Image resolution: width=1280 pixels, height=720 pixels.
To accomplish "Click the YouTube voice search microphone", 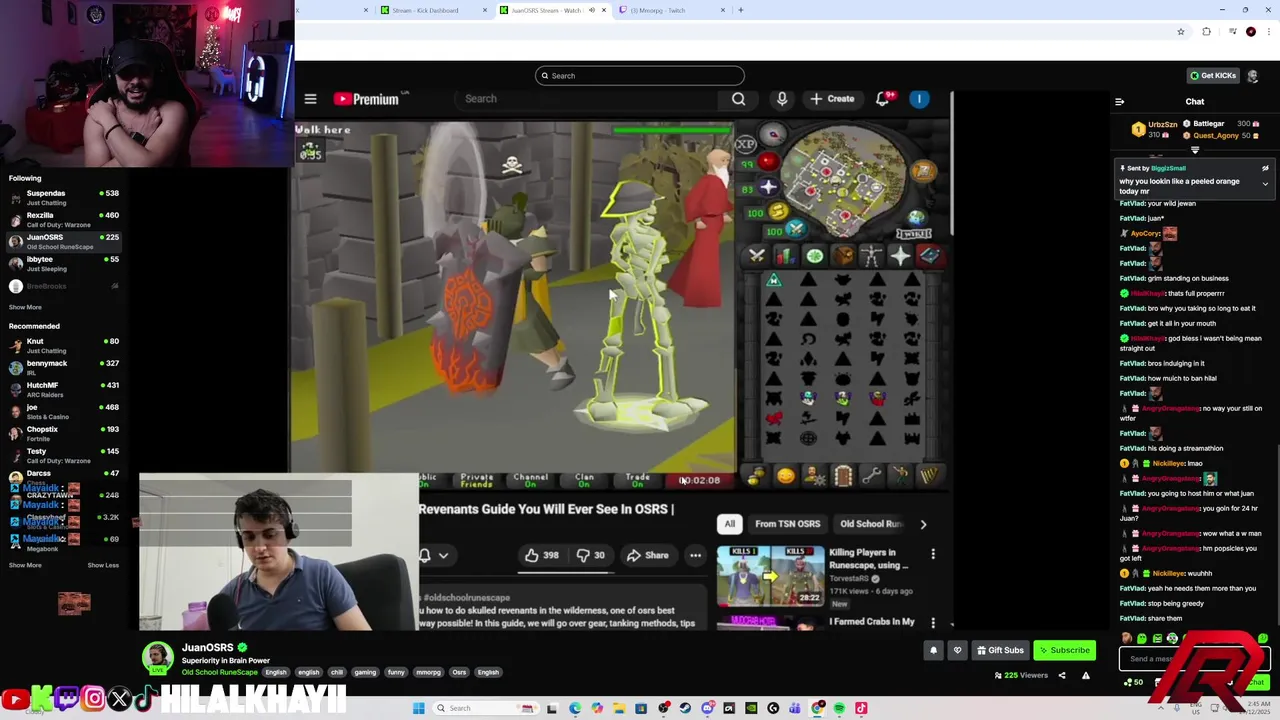I will coord(782,99).
